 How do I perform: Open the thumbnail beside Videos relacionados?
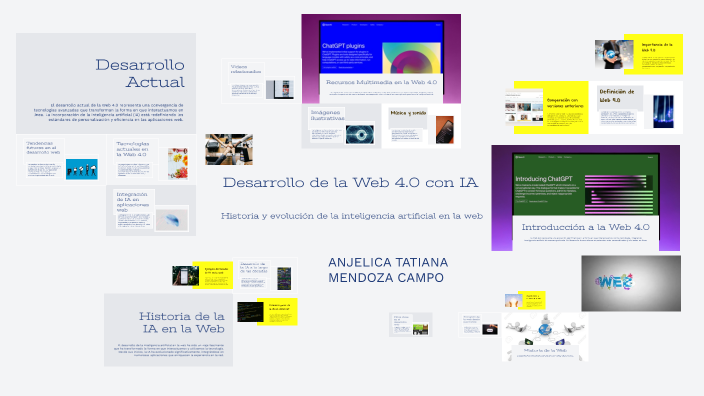click(x=280, y=89)
